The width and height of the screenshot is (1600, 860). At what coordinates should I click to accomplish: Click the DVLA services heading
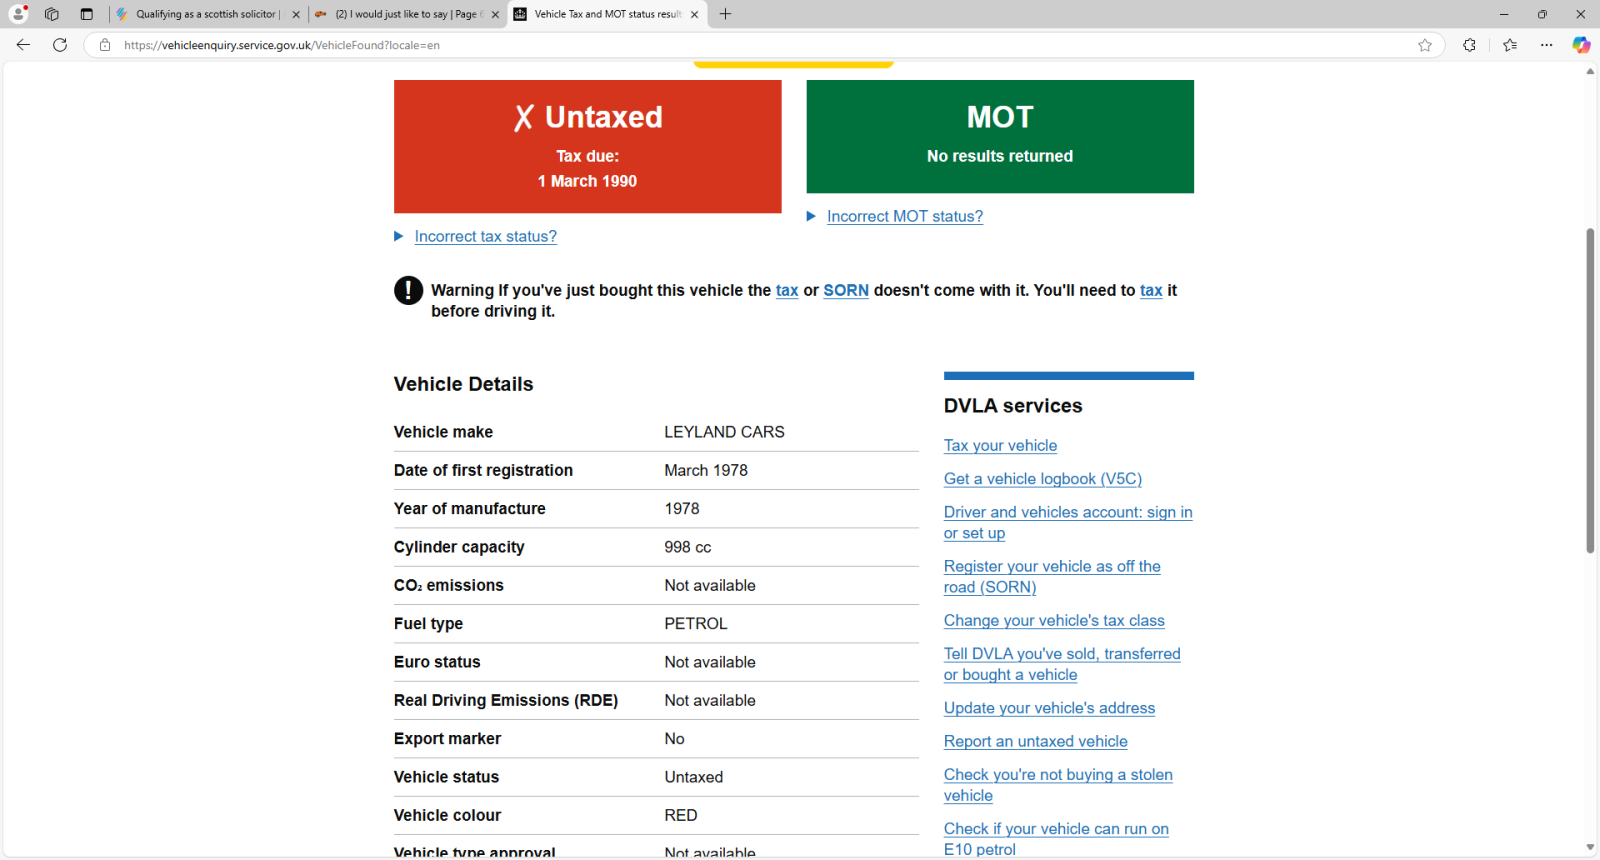1013,406
